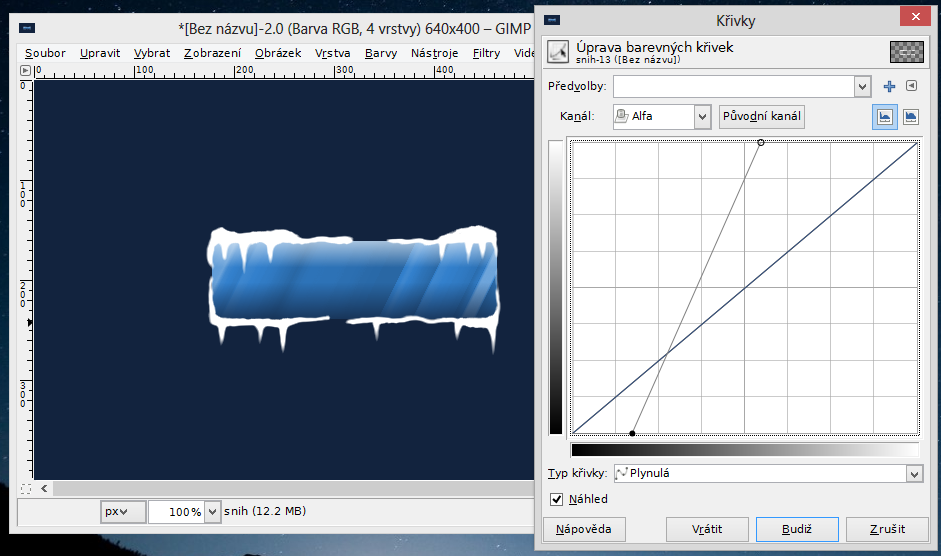Viewport: 941px width, 556px height.
Task: Open the Vybrat menu
Action: point(152,53)
